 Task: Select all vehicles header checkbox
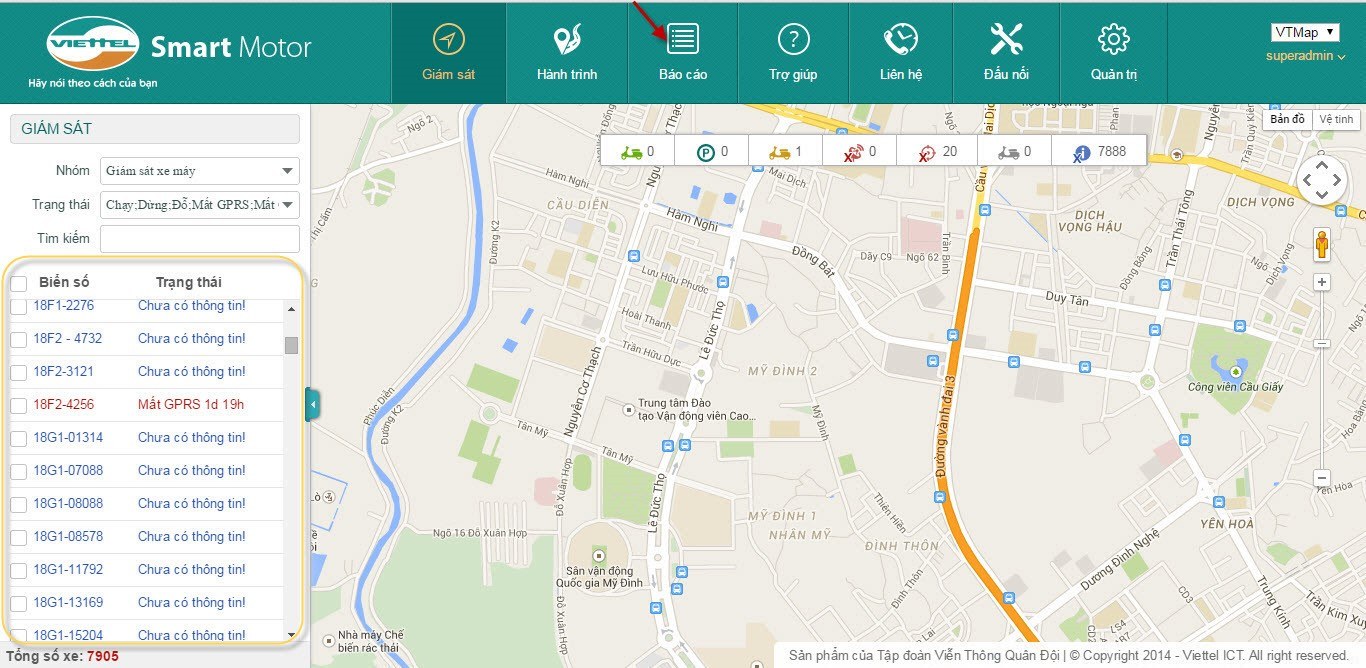[x=18, y=283]
